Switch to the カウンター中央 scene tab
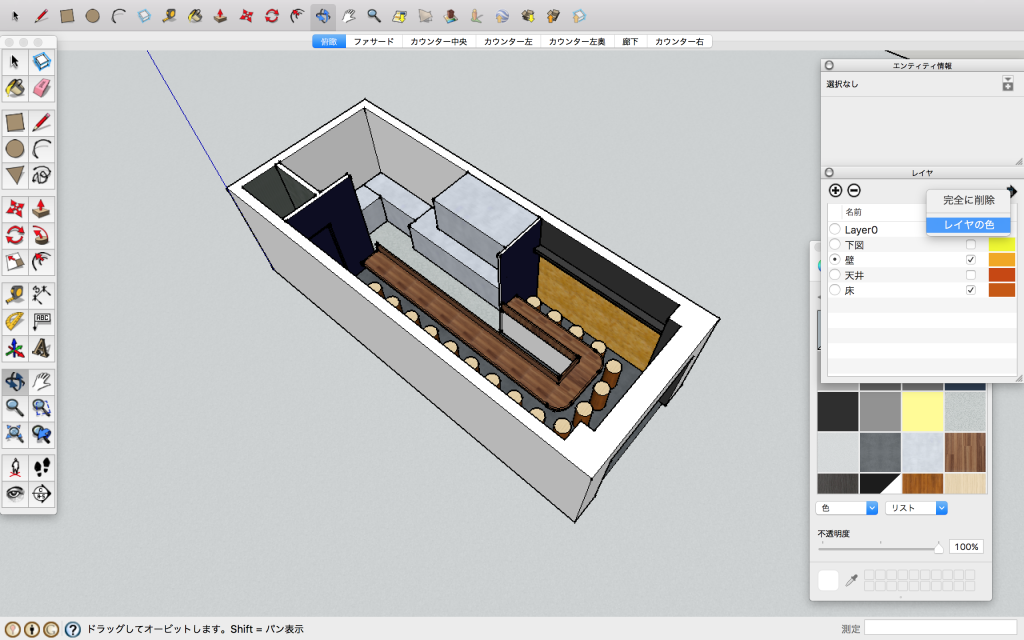 (437, 42)
